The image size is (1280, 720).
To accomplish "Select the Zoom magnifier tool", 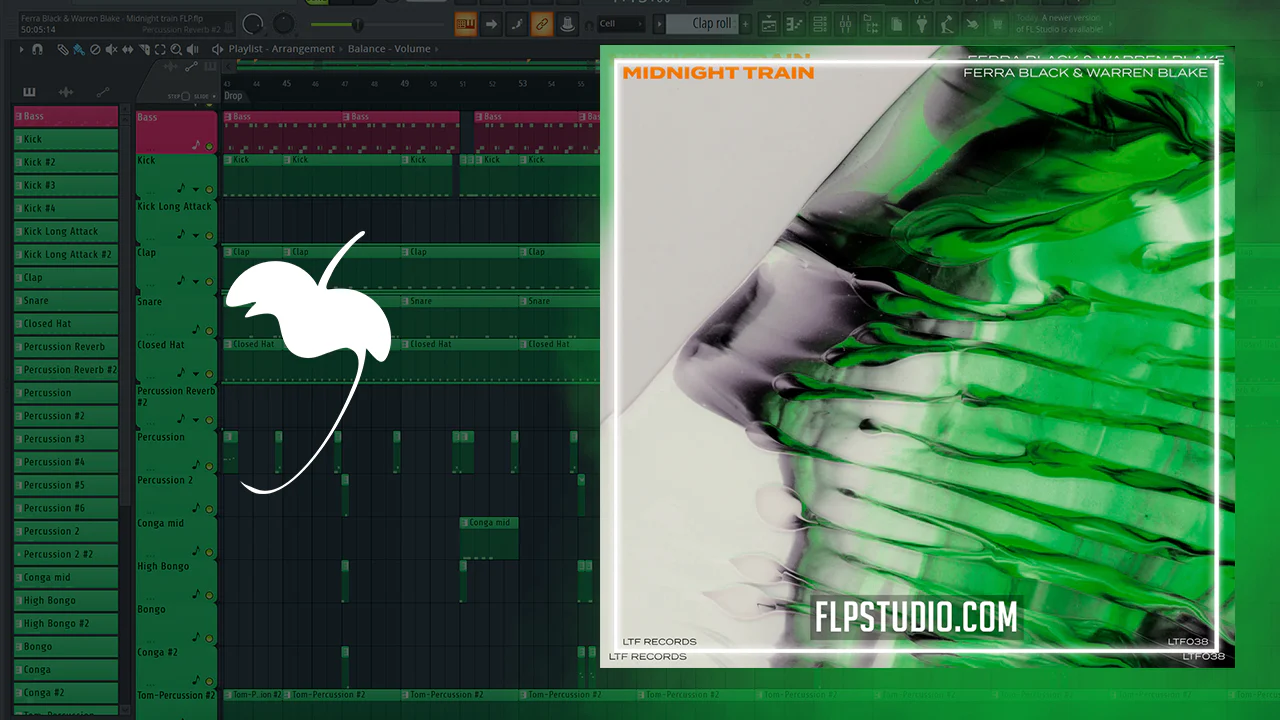I will coord(175,49).
